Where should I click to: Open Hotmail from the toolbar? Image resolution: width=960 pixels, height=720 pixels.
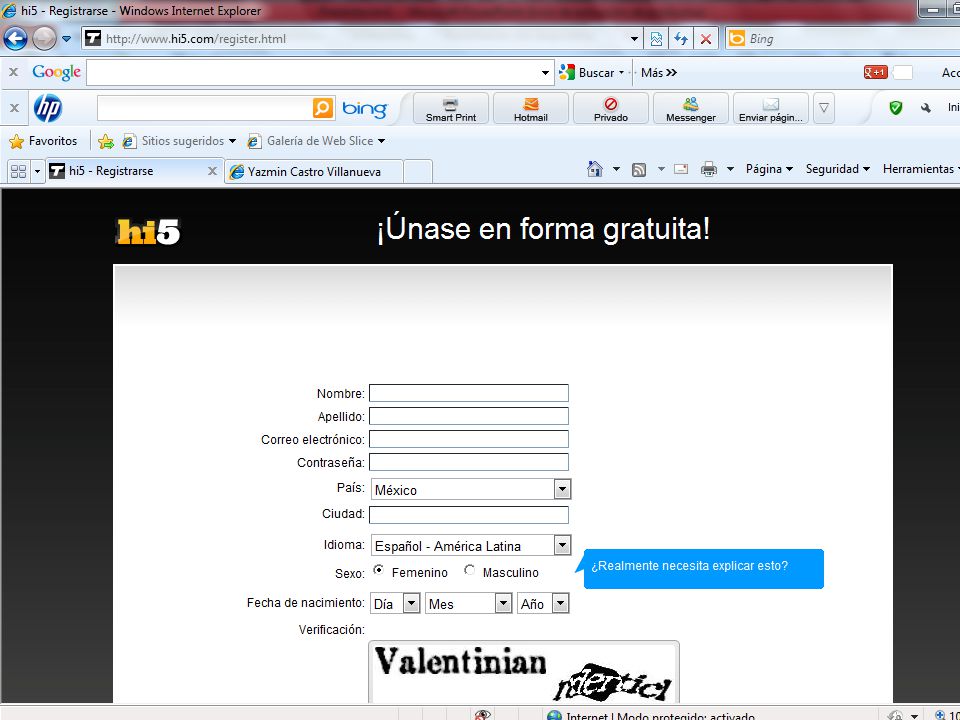(531, 109)
